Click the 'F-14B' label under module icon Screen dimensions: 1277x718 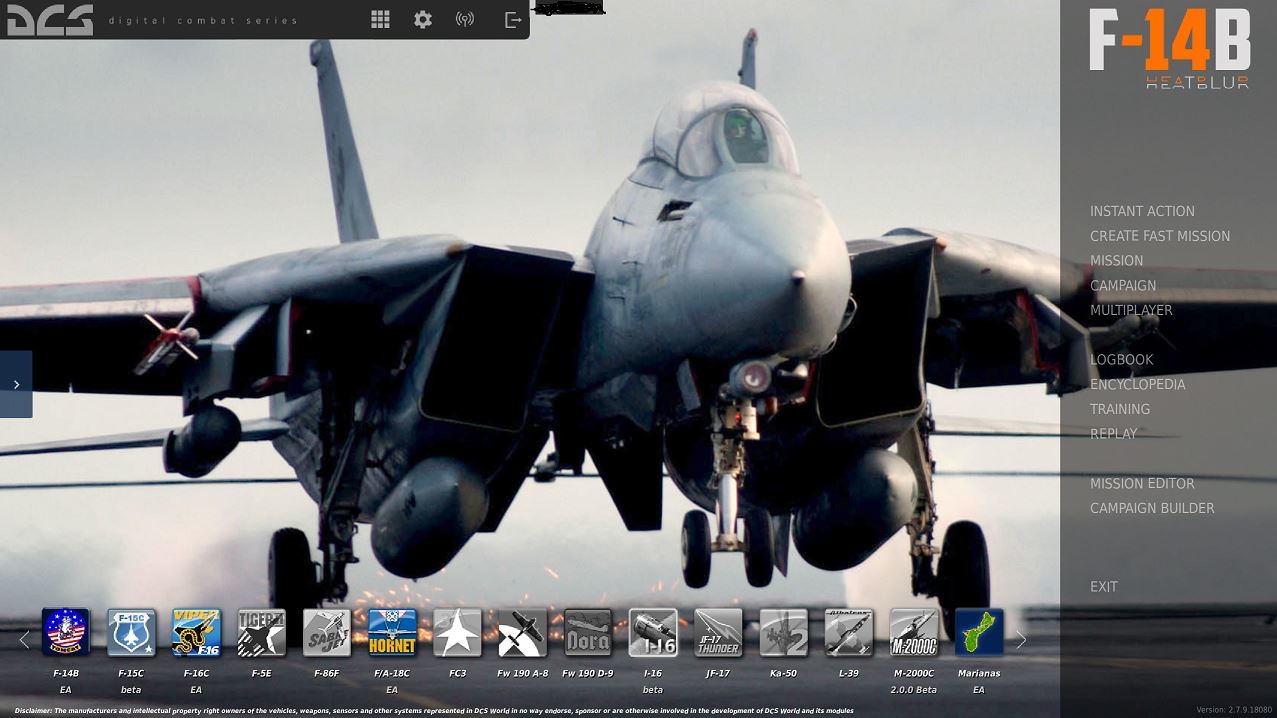point(66,674)
